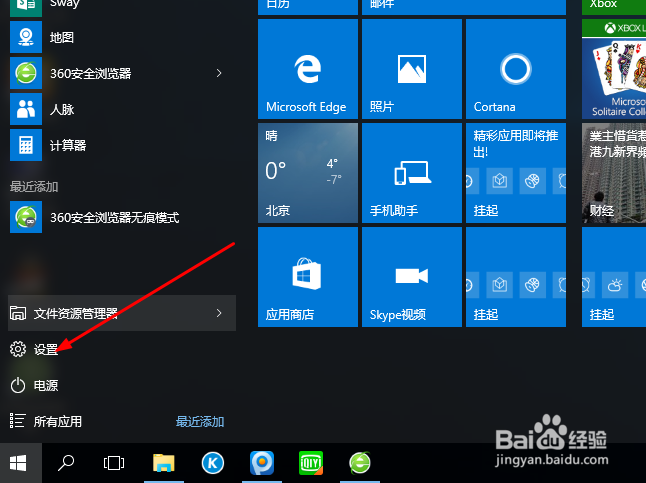Open the 财经 Money news tile
Screen dimensions: 646x483
[614, 173]
